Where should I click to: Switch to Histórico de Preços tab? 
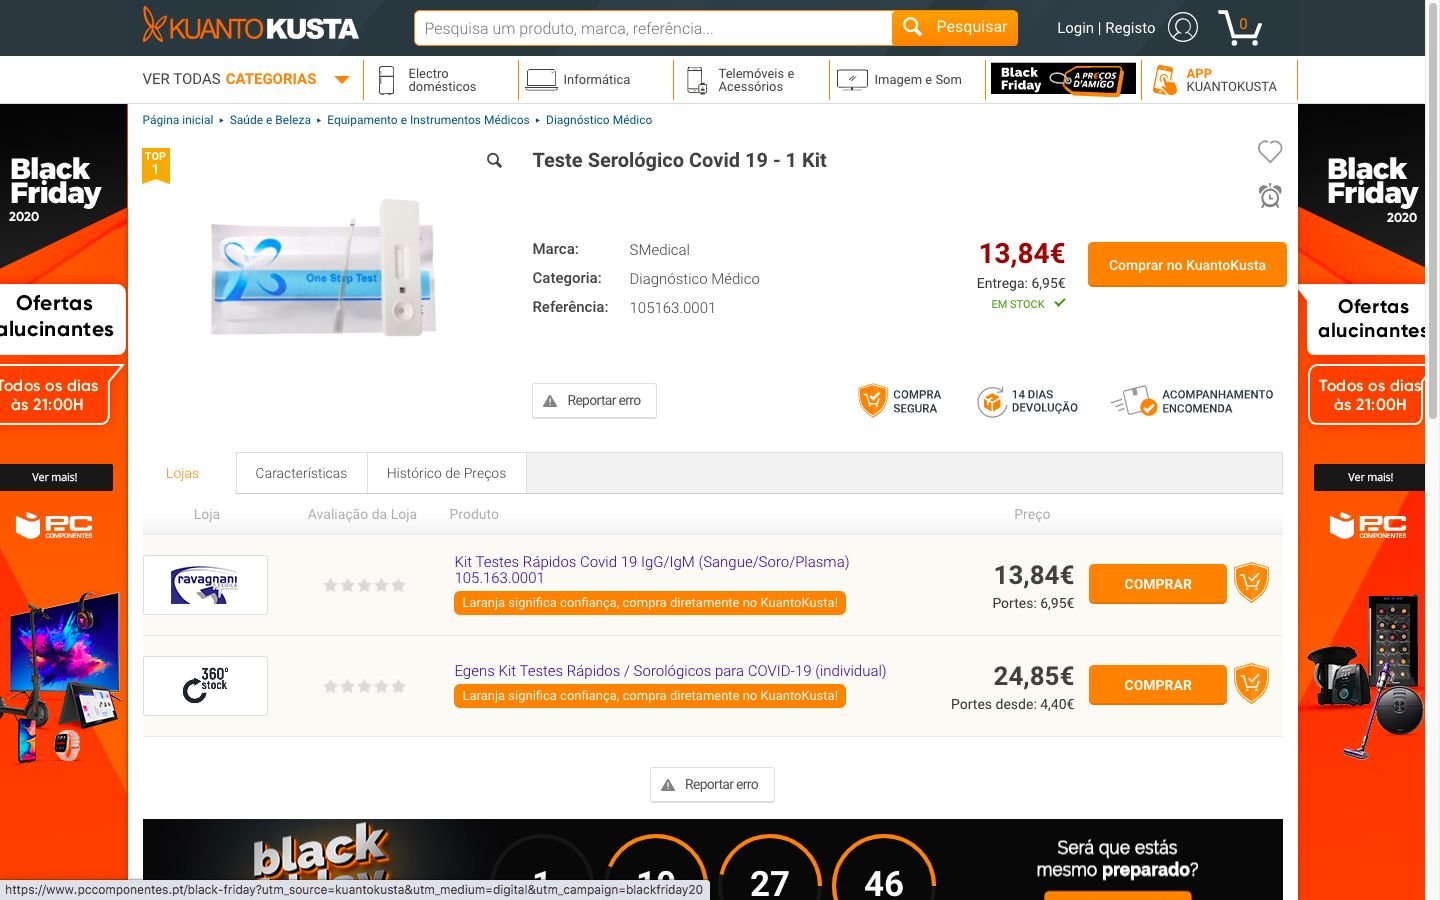click(446, 473)
